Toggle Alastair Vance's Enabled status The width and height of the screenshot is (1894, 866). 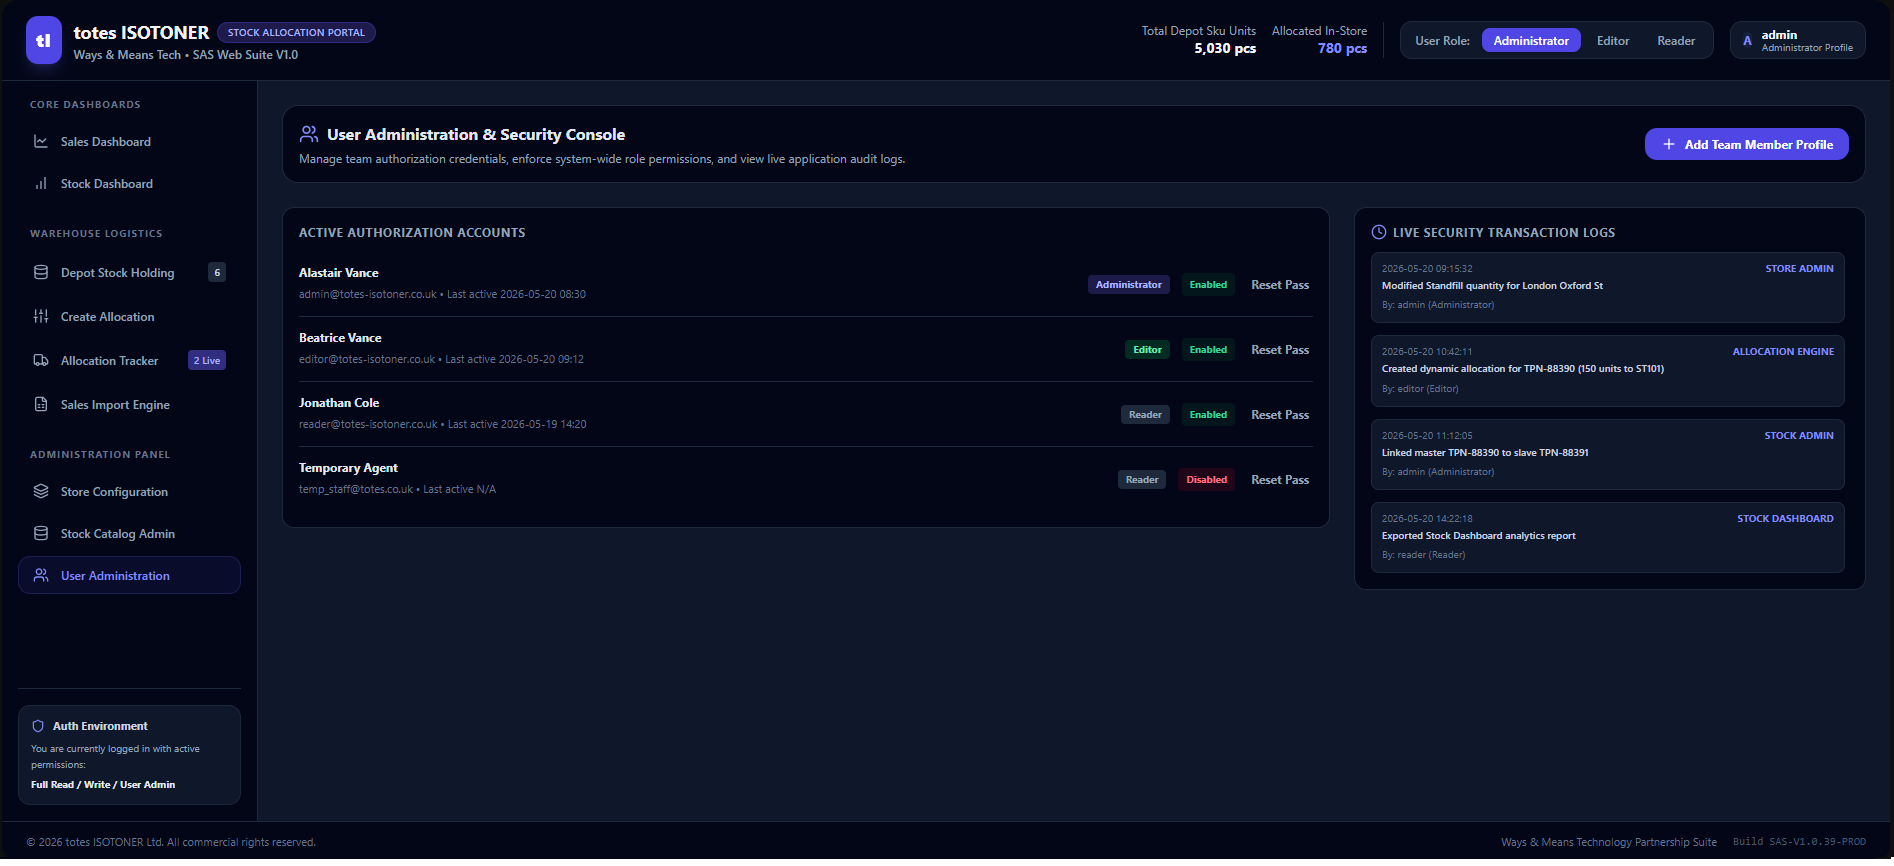(1208, 285)
